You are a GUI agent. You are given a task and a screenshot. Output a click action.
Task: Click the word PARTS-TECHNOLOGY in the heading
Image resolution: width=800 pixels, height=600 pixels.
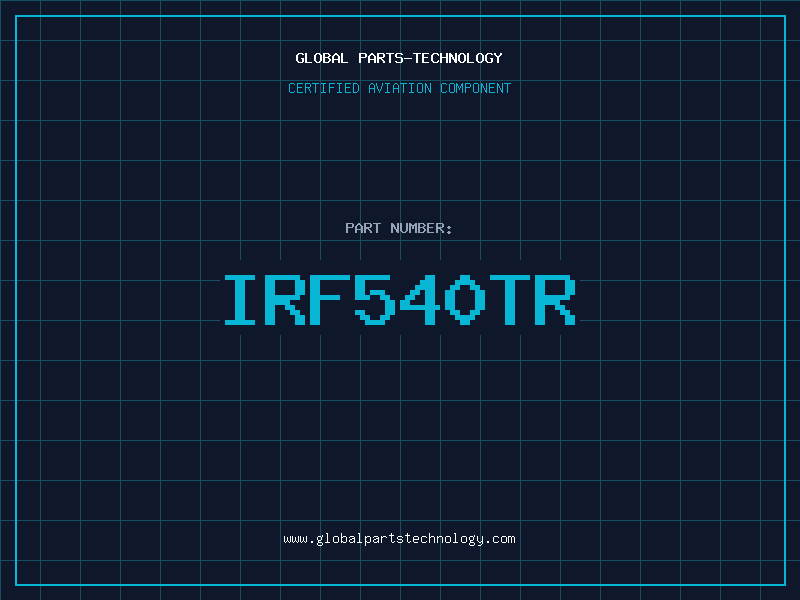tap(429, 58)
